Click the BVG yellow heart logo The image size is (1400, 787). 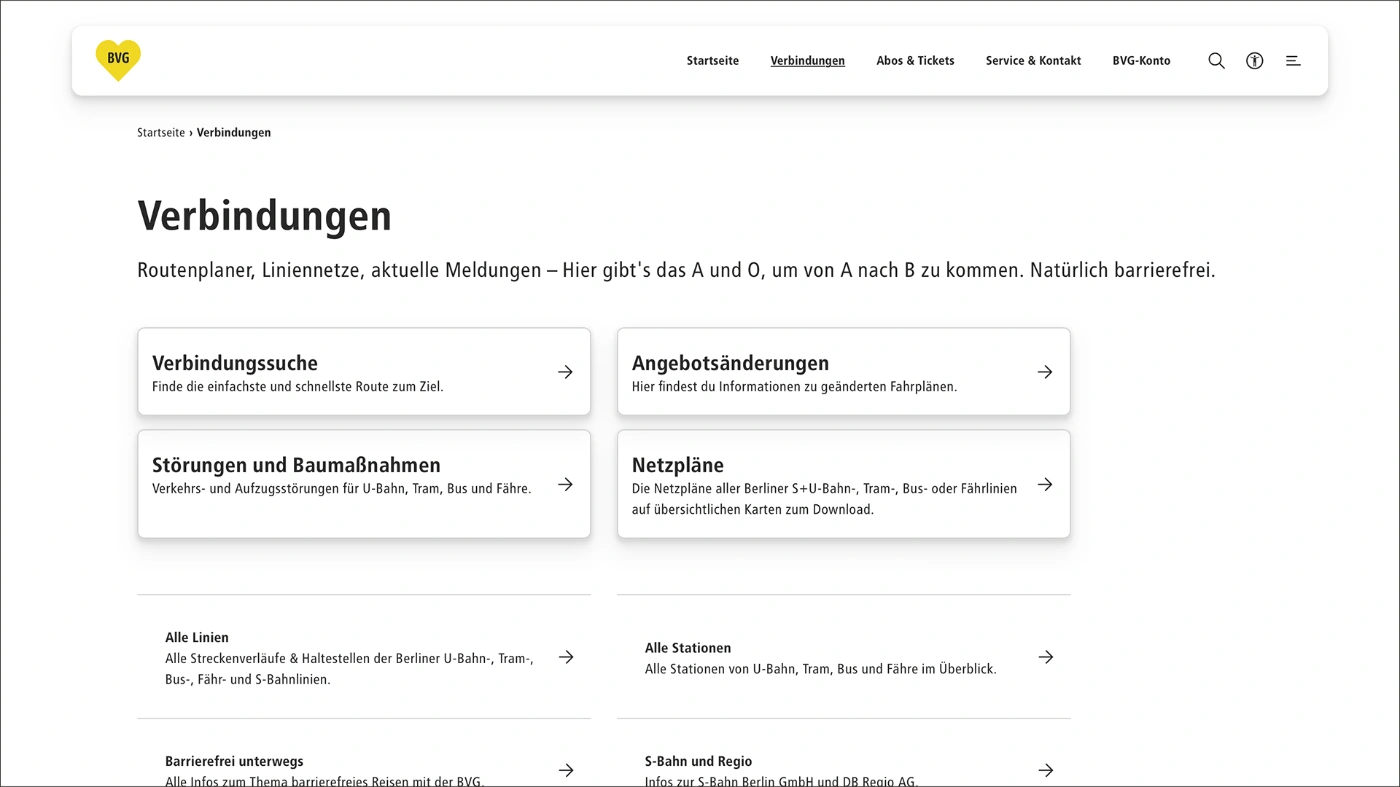(x=118, y=60)
